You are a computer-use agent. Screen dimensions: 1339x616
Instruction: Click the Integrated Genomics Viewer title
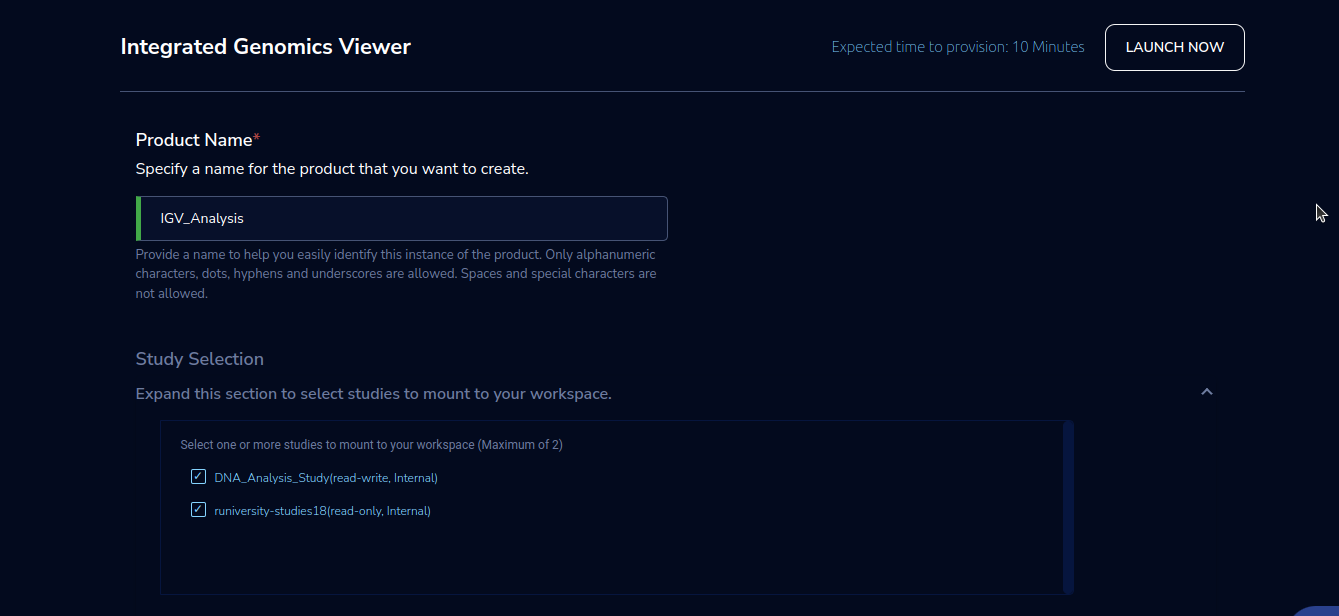pyautogui.click(x=265, y=46)
